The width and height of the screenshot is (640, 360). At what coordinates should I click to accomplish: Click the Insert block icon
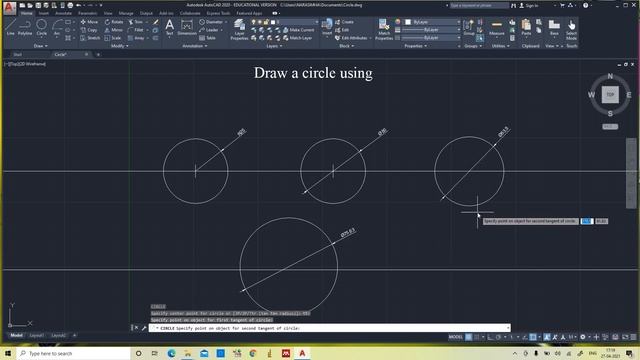(x=327, y=28)
